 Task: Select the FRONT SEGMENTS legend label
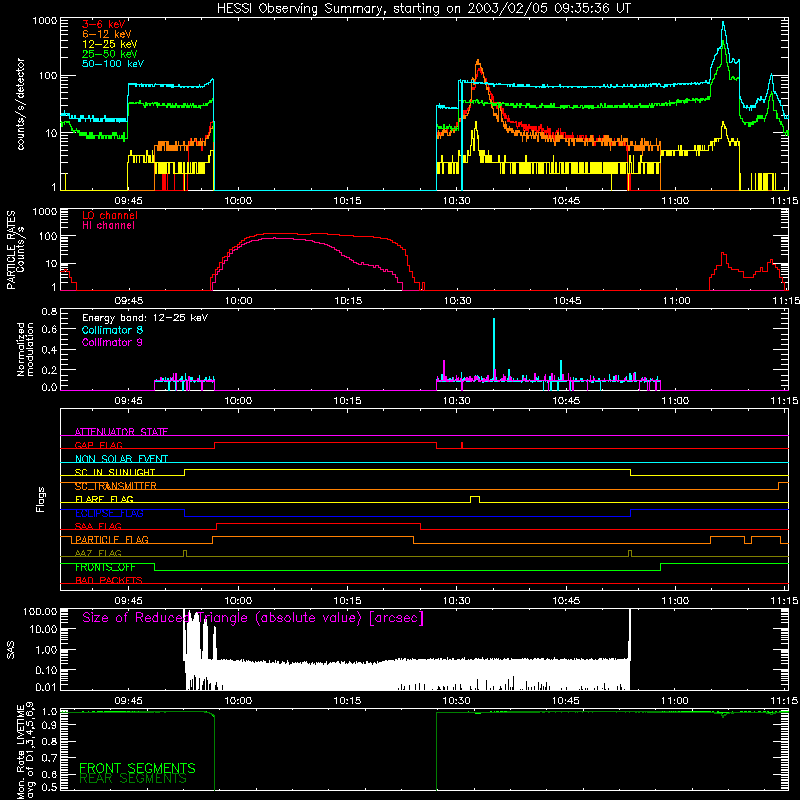pos(137,768)
